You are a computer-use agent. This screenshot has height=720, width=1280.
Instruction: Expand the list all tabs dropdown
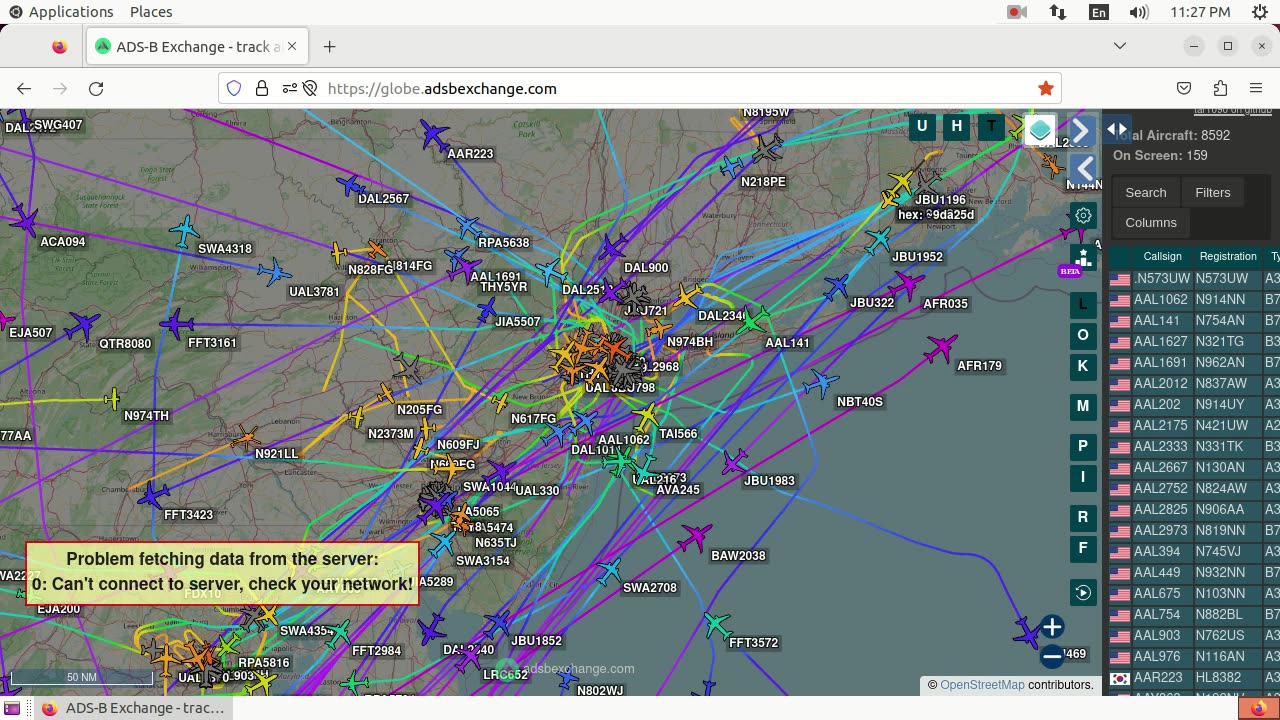(x=1120, y=46)
